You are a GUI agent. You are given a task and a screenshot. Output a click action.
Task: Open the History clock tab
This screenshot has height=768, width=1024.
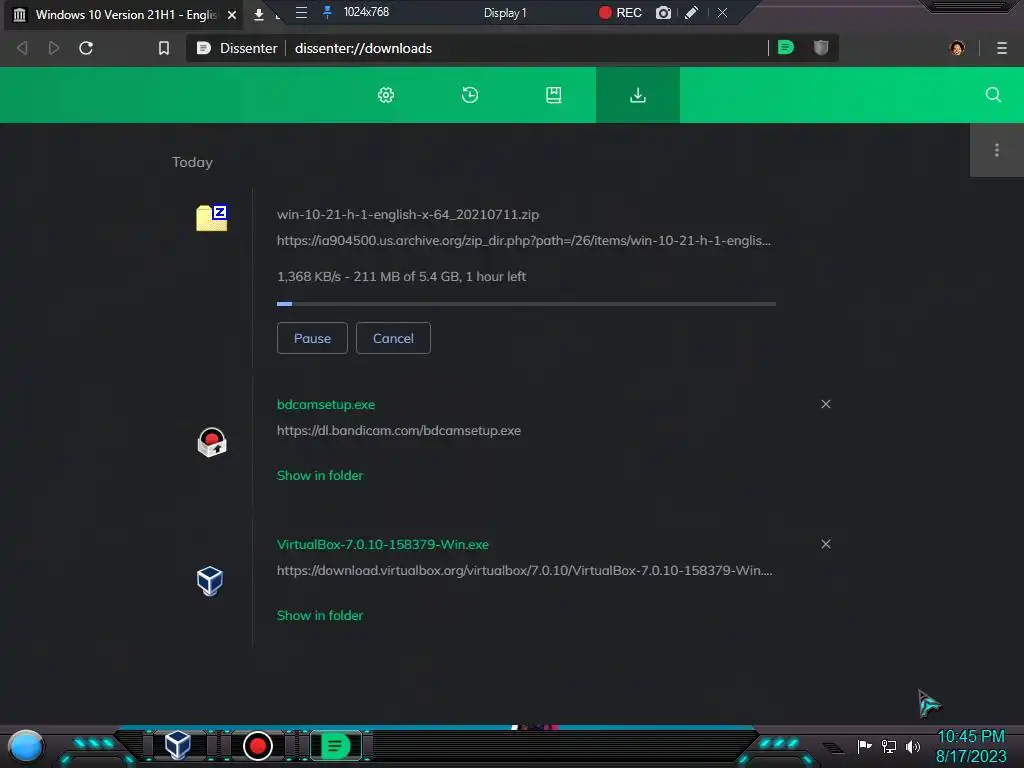coord(470,95)
